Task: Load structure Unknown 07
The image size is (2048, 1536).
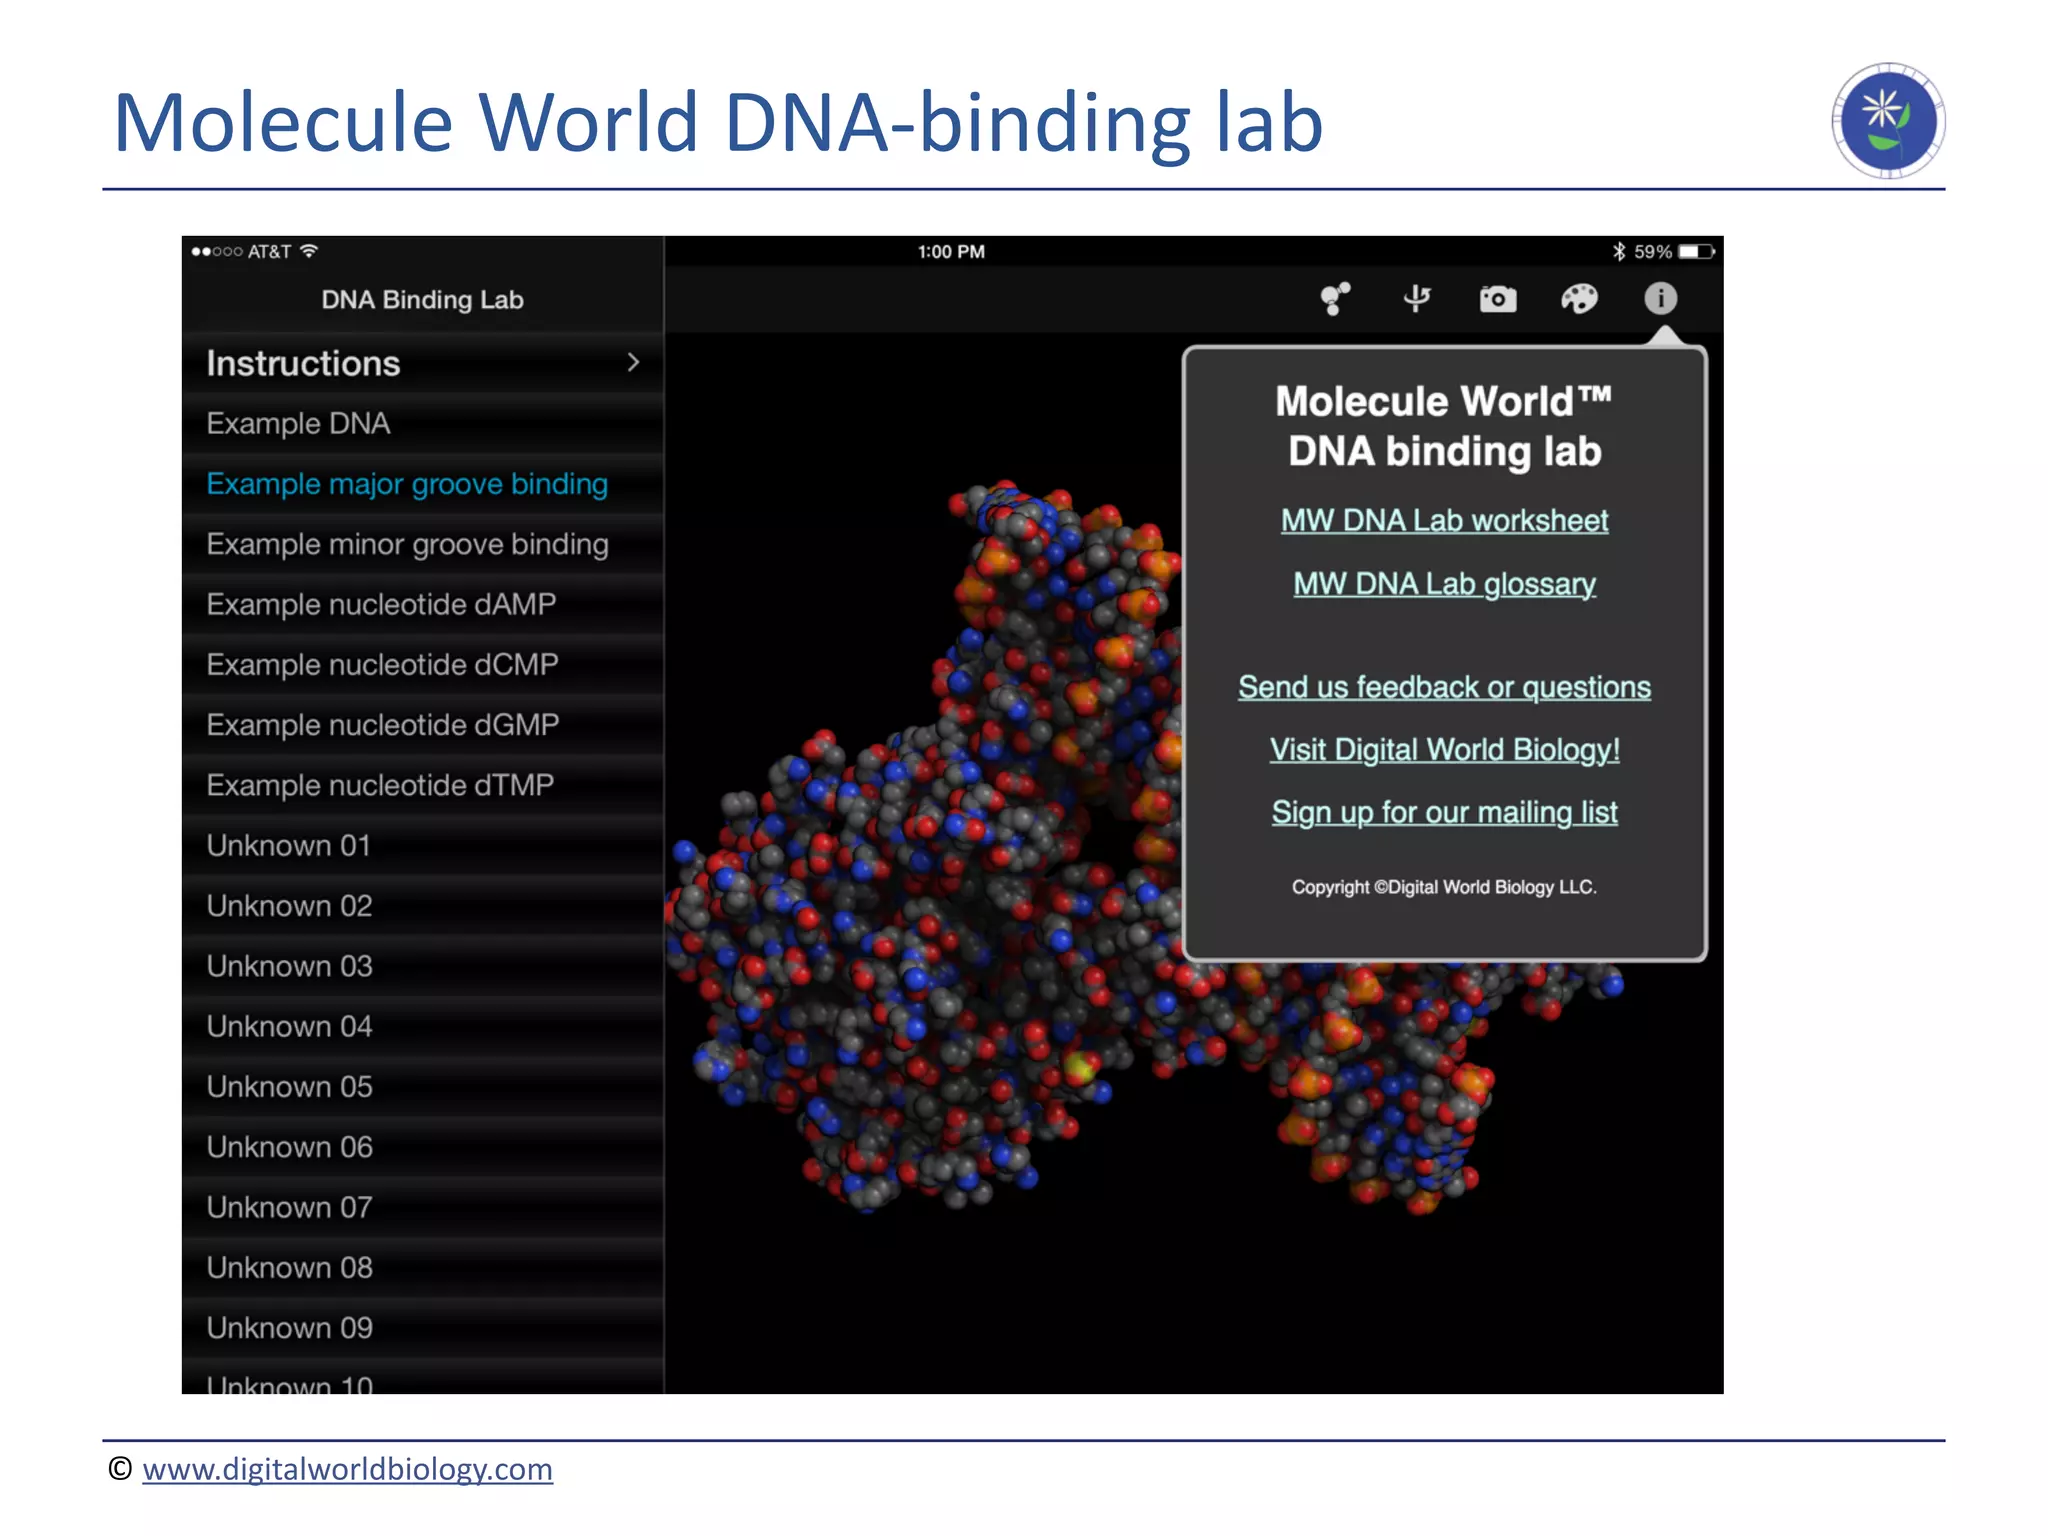Action: [x=423, y=1207]
